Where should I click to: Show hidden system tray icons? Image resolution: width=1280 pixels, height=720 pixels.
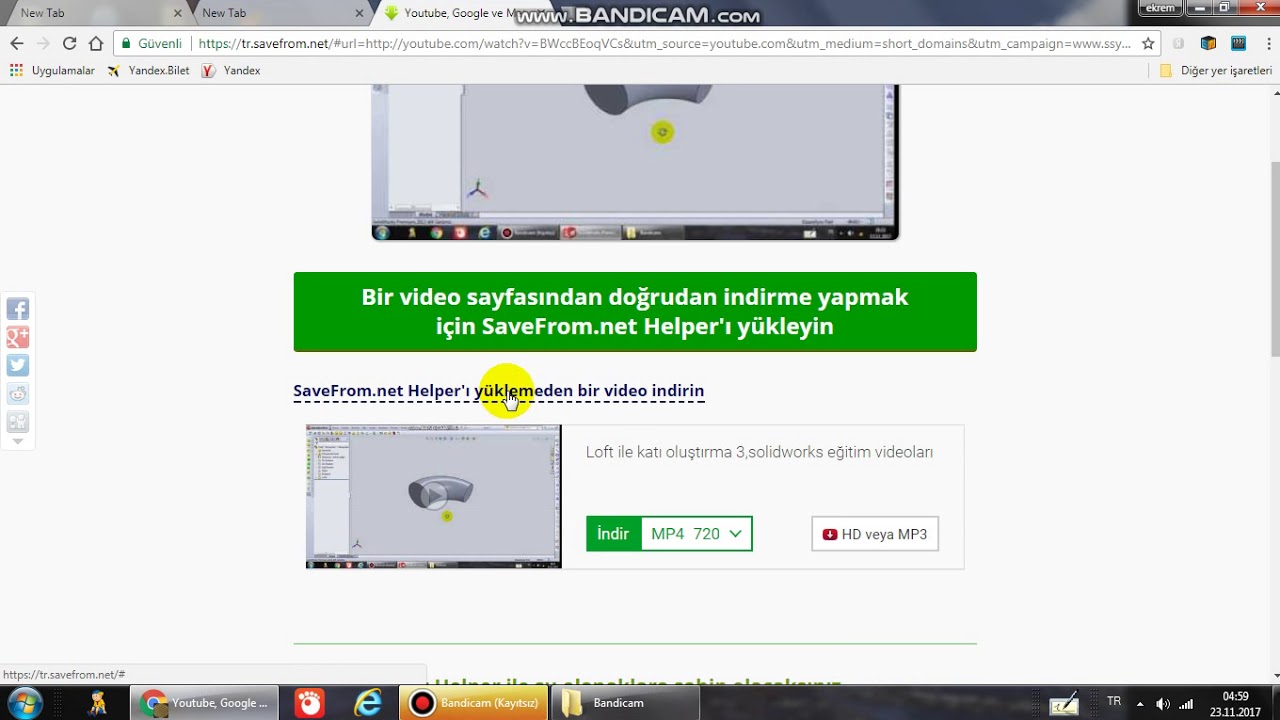1140,703
